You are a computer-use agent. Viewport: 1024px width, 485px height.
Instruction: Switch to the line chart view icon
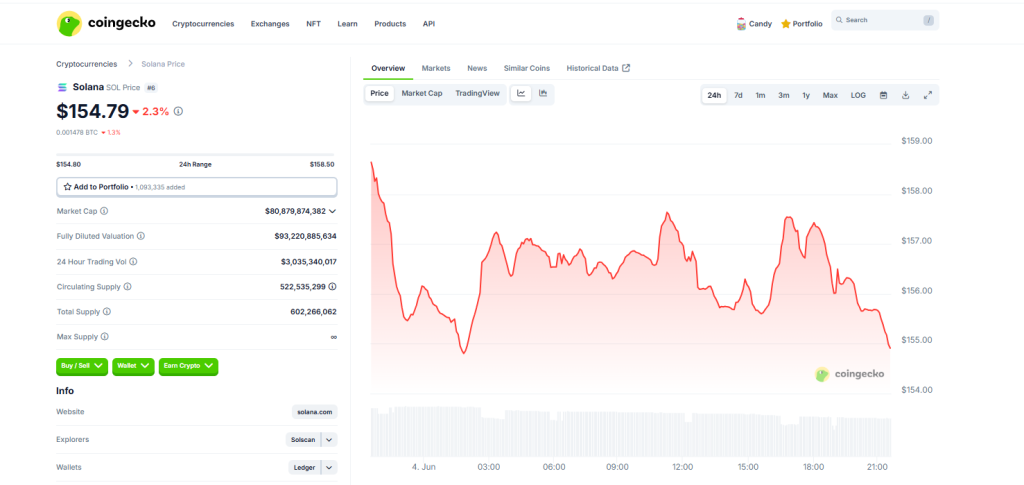click(521, 93)
